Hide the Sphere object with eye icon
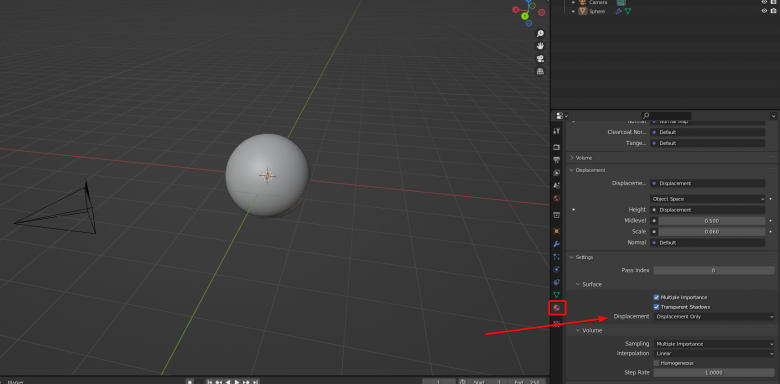 pyautogui.click(x=765, y=11)
